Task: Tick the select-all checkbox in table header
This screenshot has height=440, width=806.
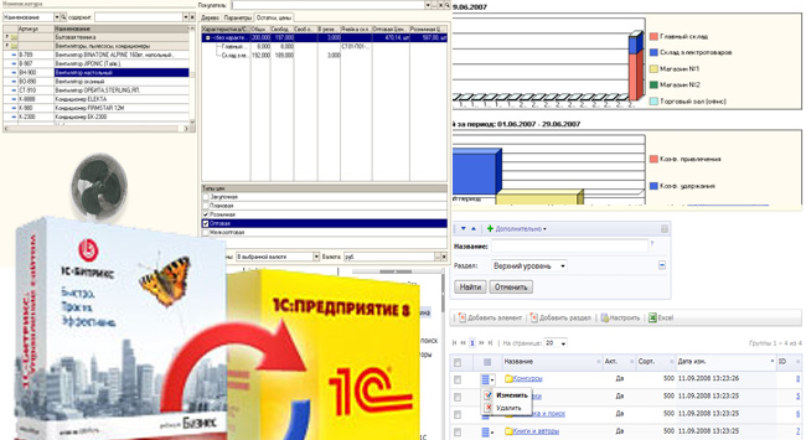Action: tap(457, 363)
